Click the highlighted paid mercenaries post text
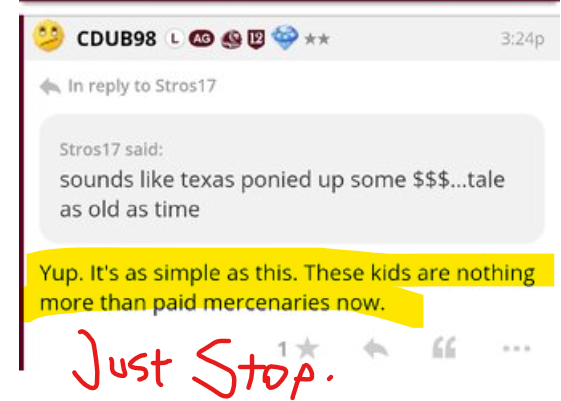This screenshot has width=561, height=401. [287, 288]
